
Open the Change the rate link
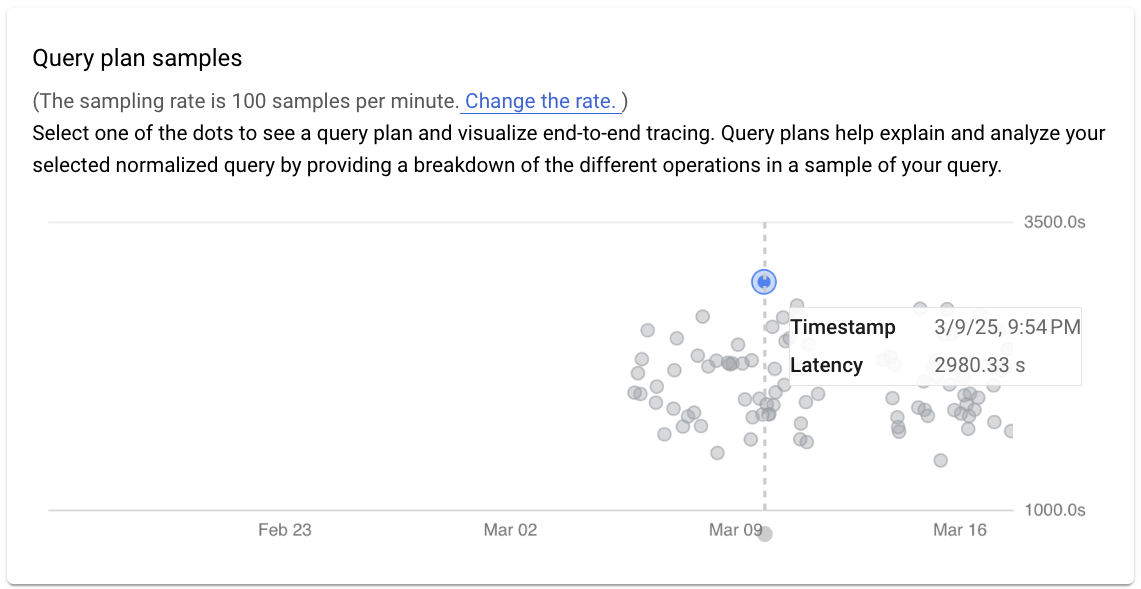(540, 101)
